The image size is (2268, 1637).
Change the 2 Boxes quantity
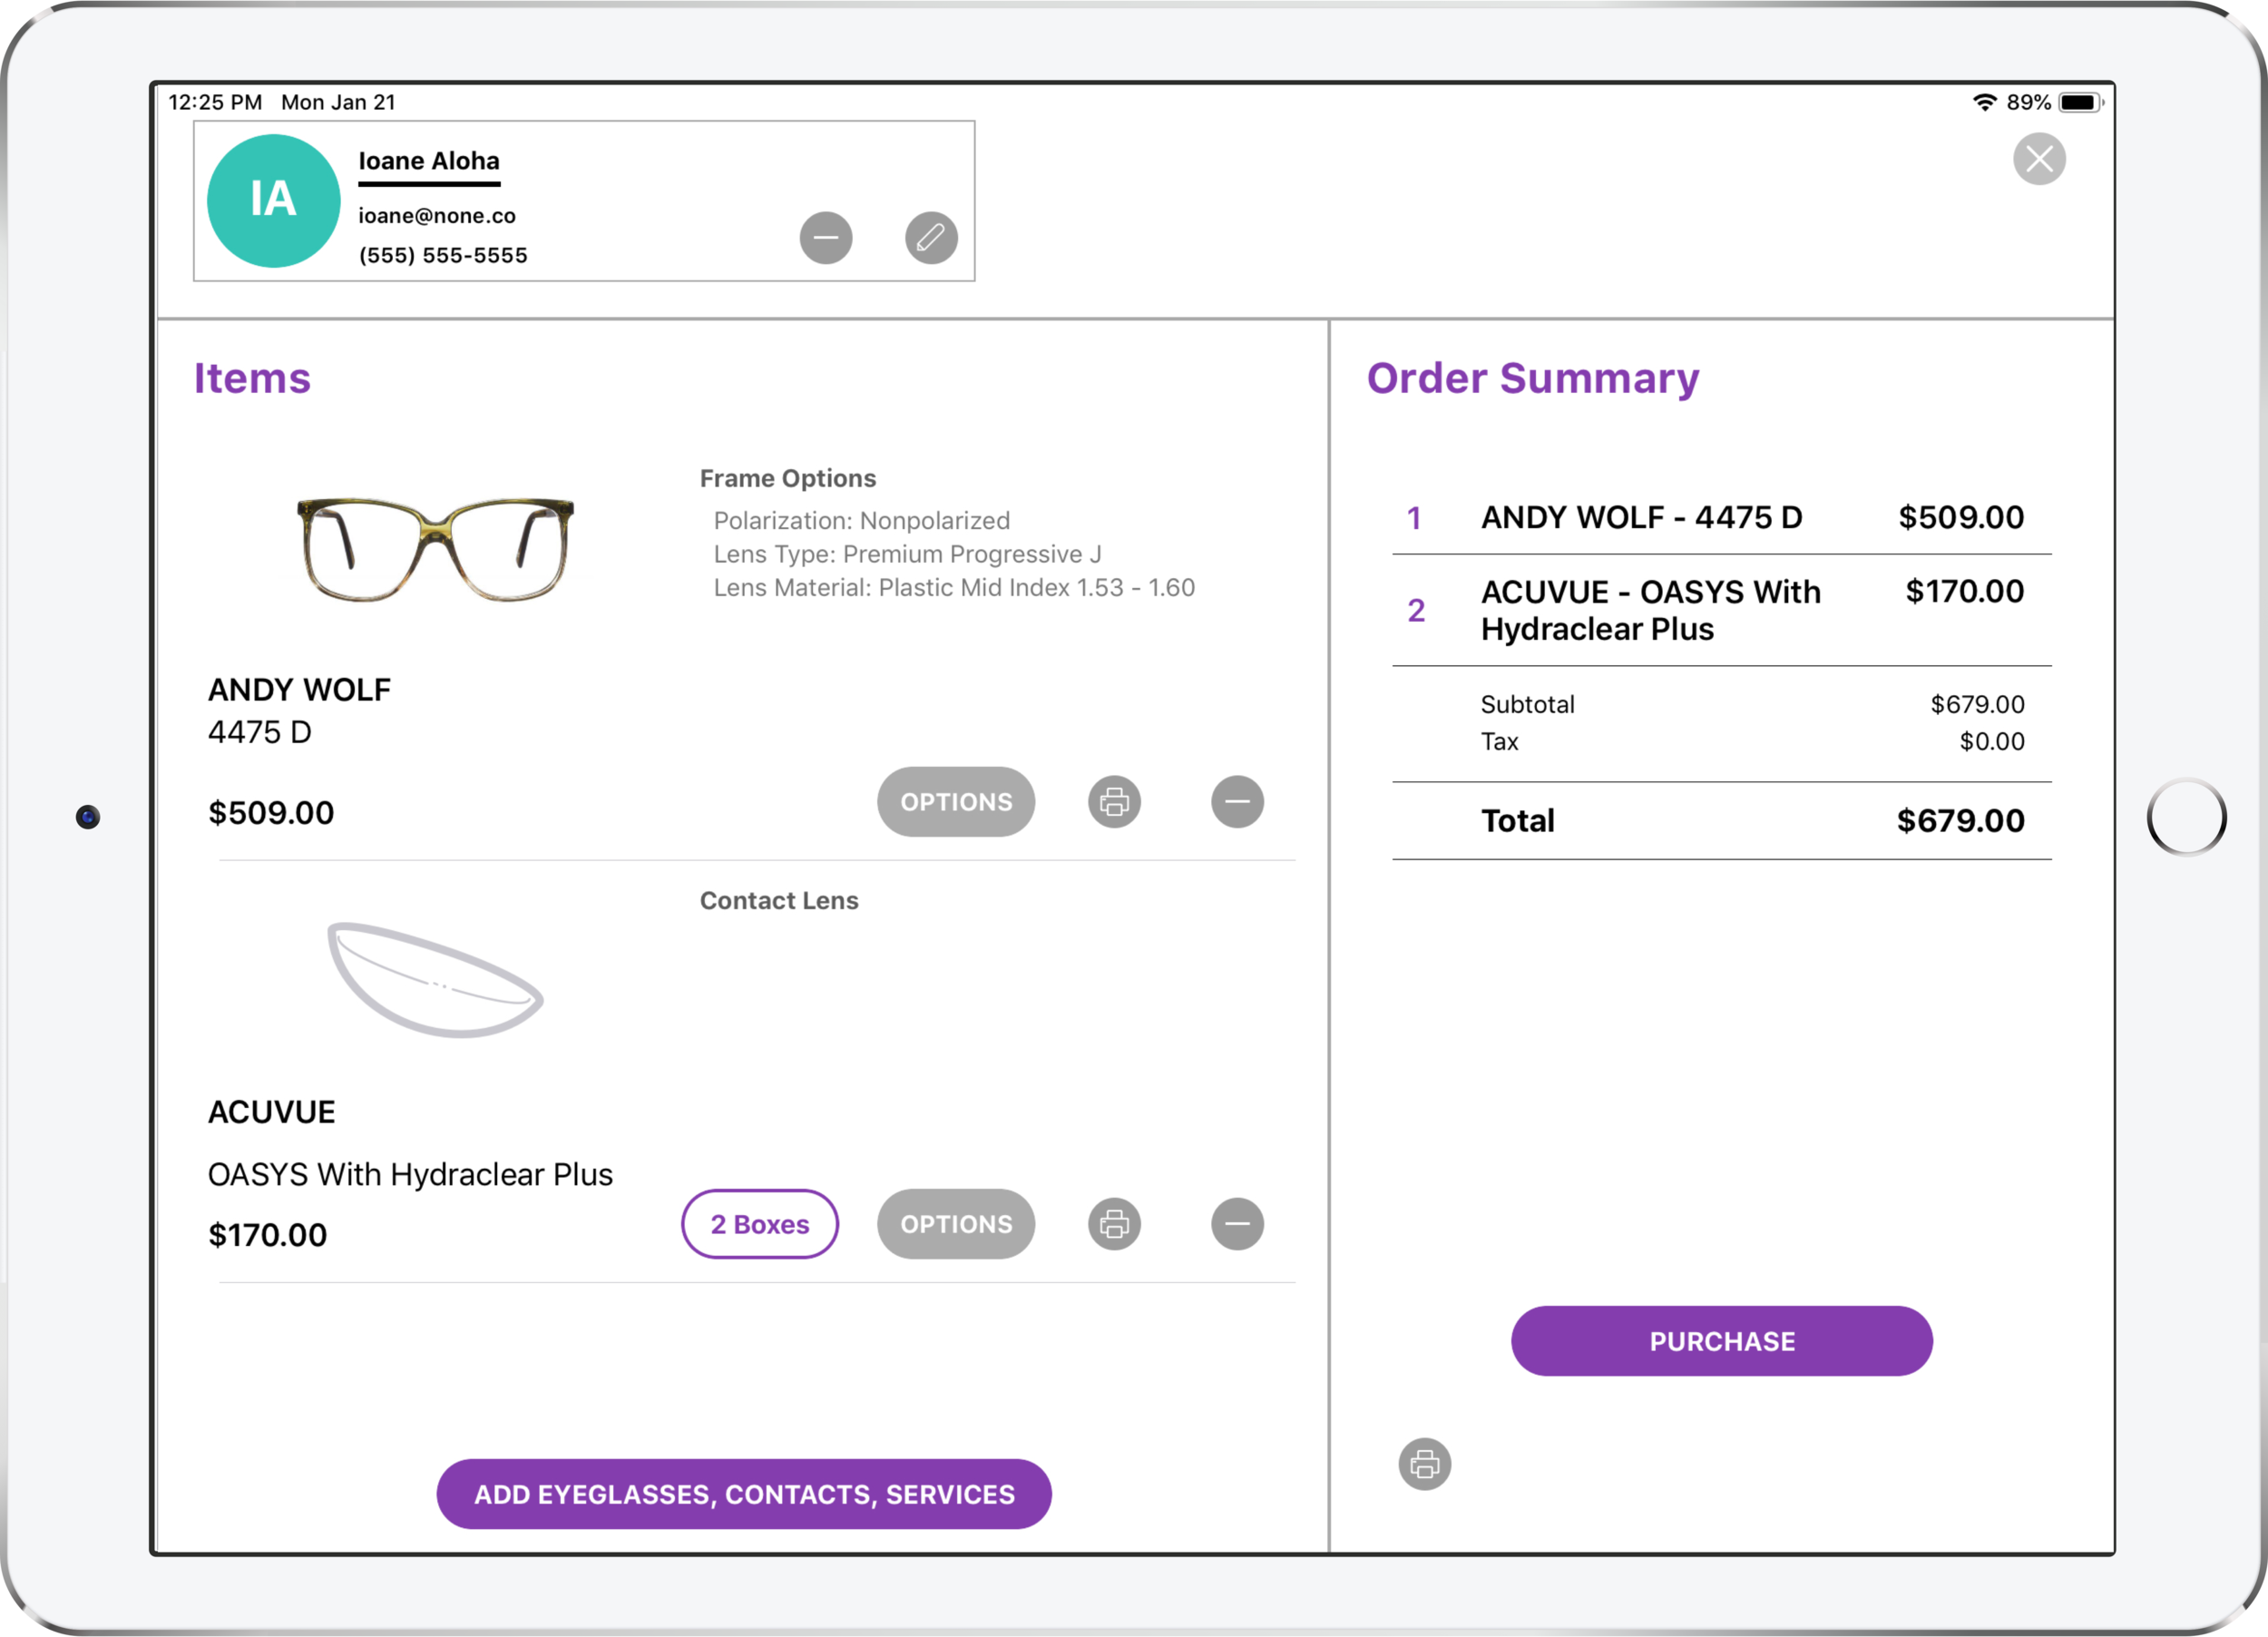(x=760, y=1224)
